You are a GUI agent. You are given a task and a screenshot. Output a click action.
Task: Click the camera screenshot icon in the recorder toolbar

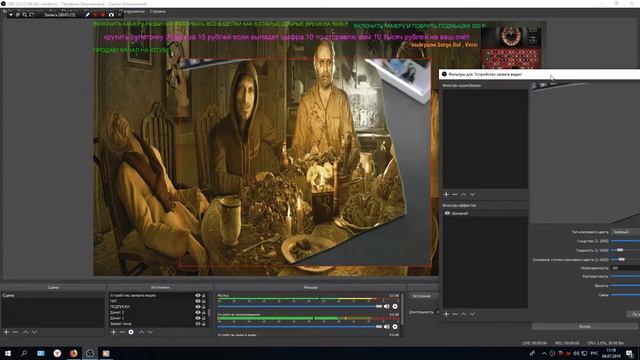111,15
